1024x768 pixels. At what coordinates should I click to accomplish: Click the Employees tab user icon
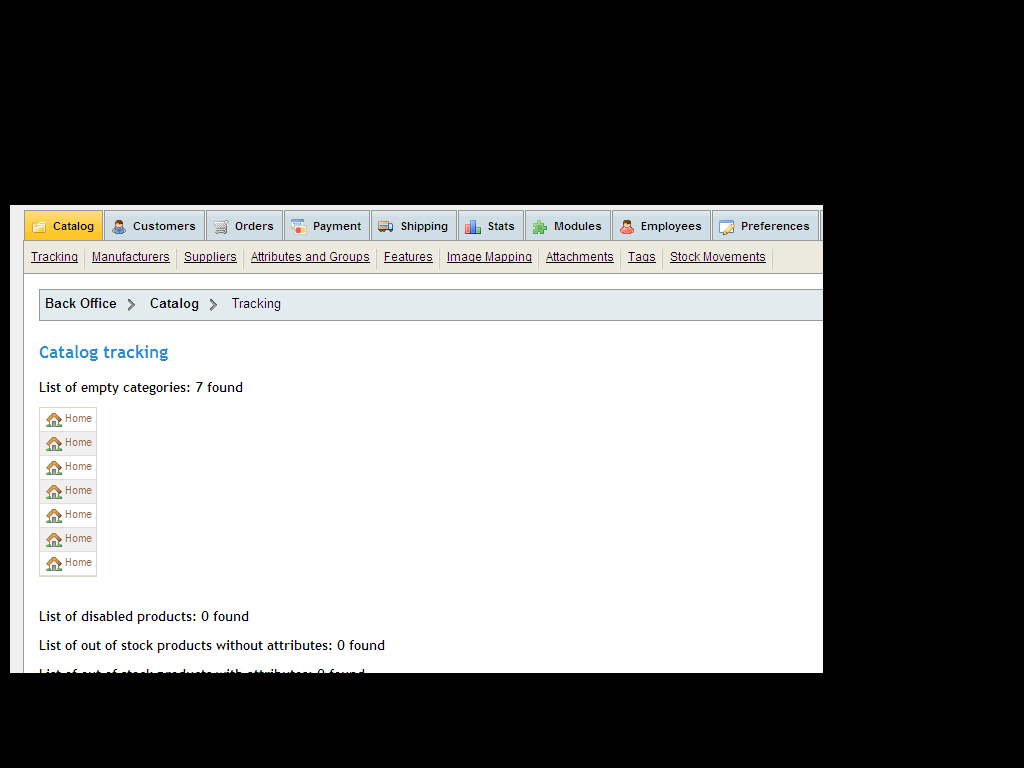[627, 227]
